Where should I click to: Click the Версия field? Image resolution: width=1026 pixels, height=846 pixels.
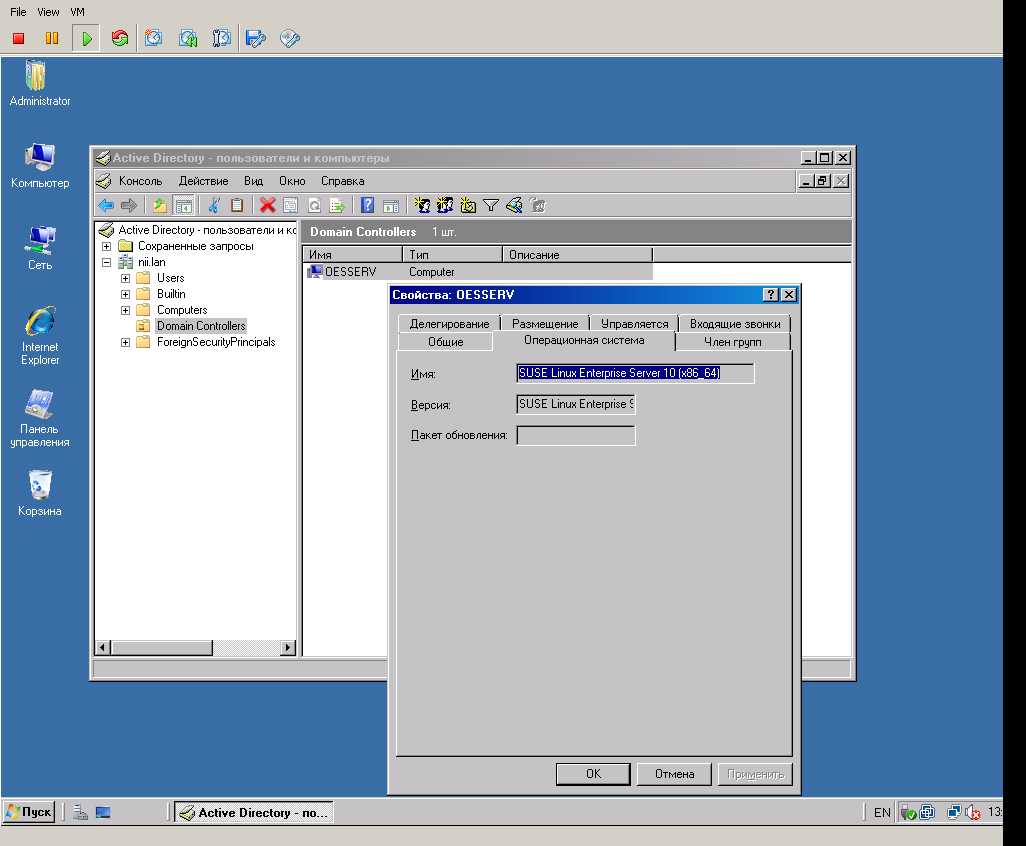[x=576, y=404]
